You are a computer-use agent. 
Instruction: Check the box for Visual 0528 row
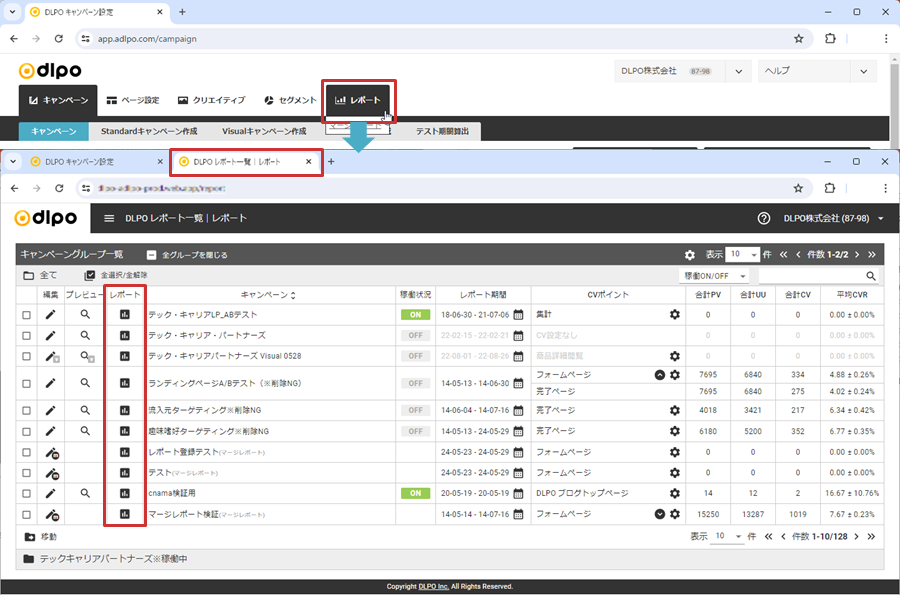(26, 356)
